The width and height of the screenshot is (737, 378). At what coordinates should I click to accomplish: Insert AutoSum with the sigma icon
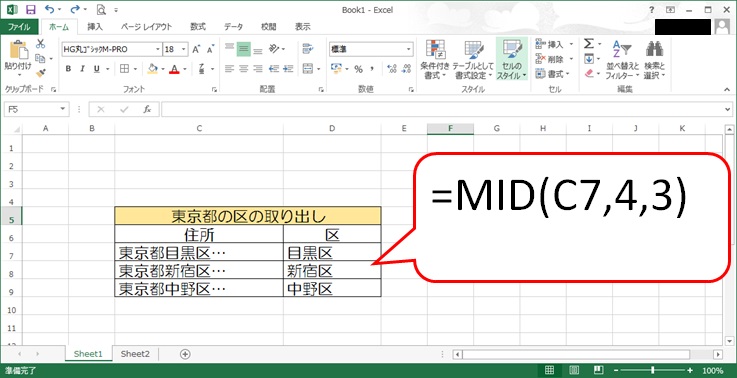point(589,44)
